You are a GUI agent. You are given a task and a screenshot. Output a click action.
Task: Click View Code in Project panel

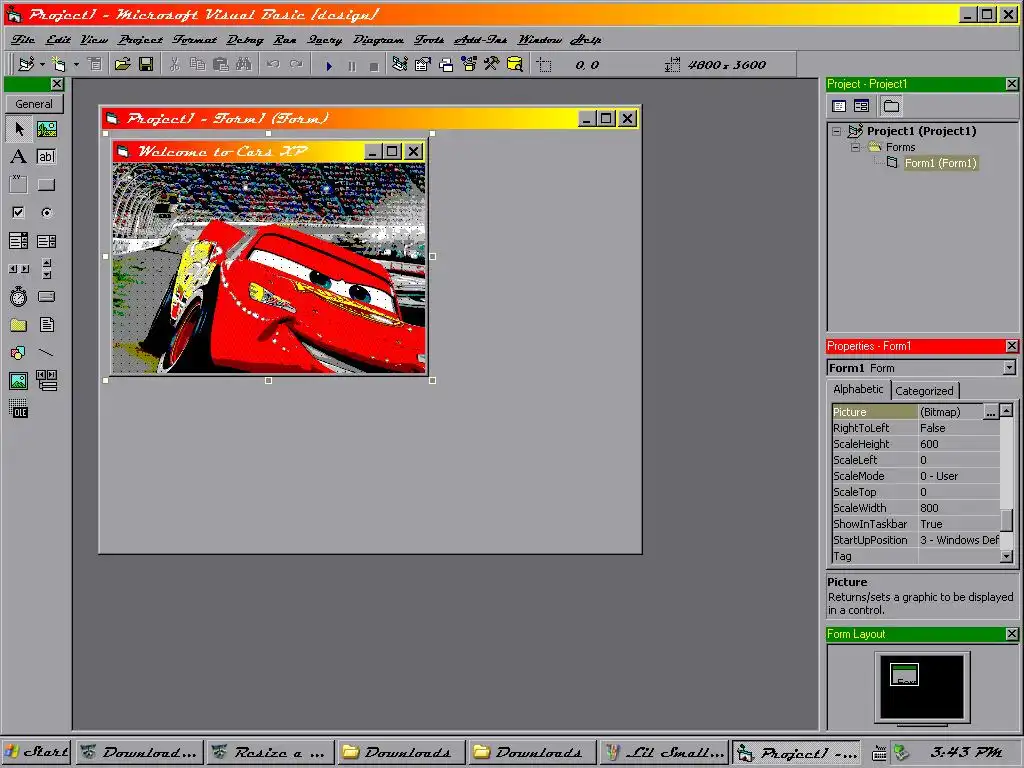click(x=839, y=106)
